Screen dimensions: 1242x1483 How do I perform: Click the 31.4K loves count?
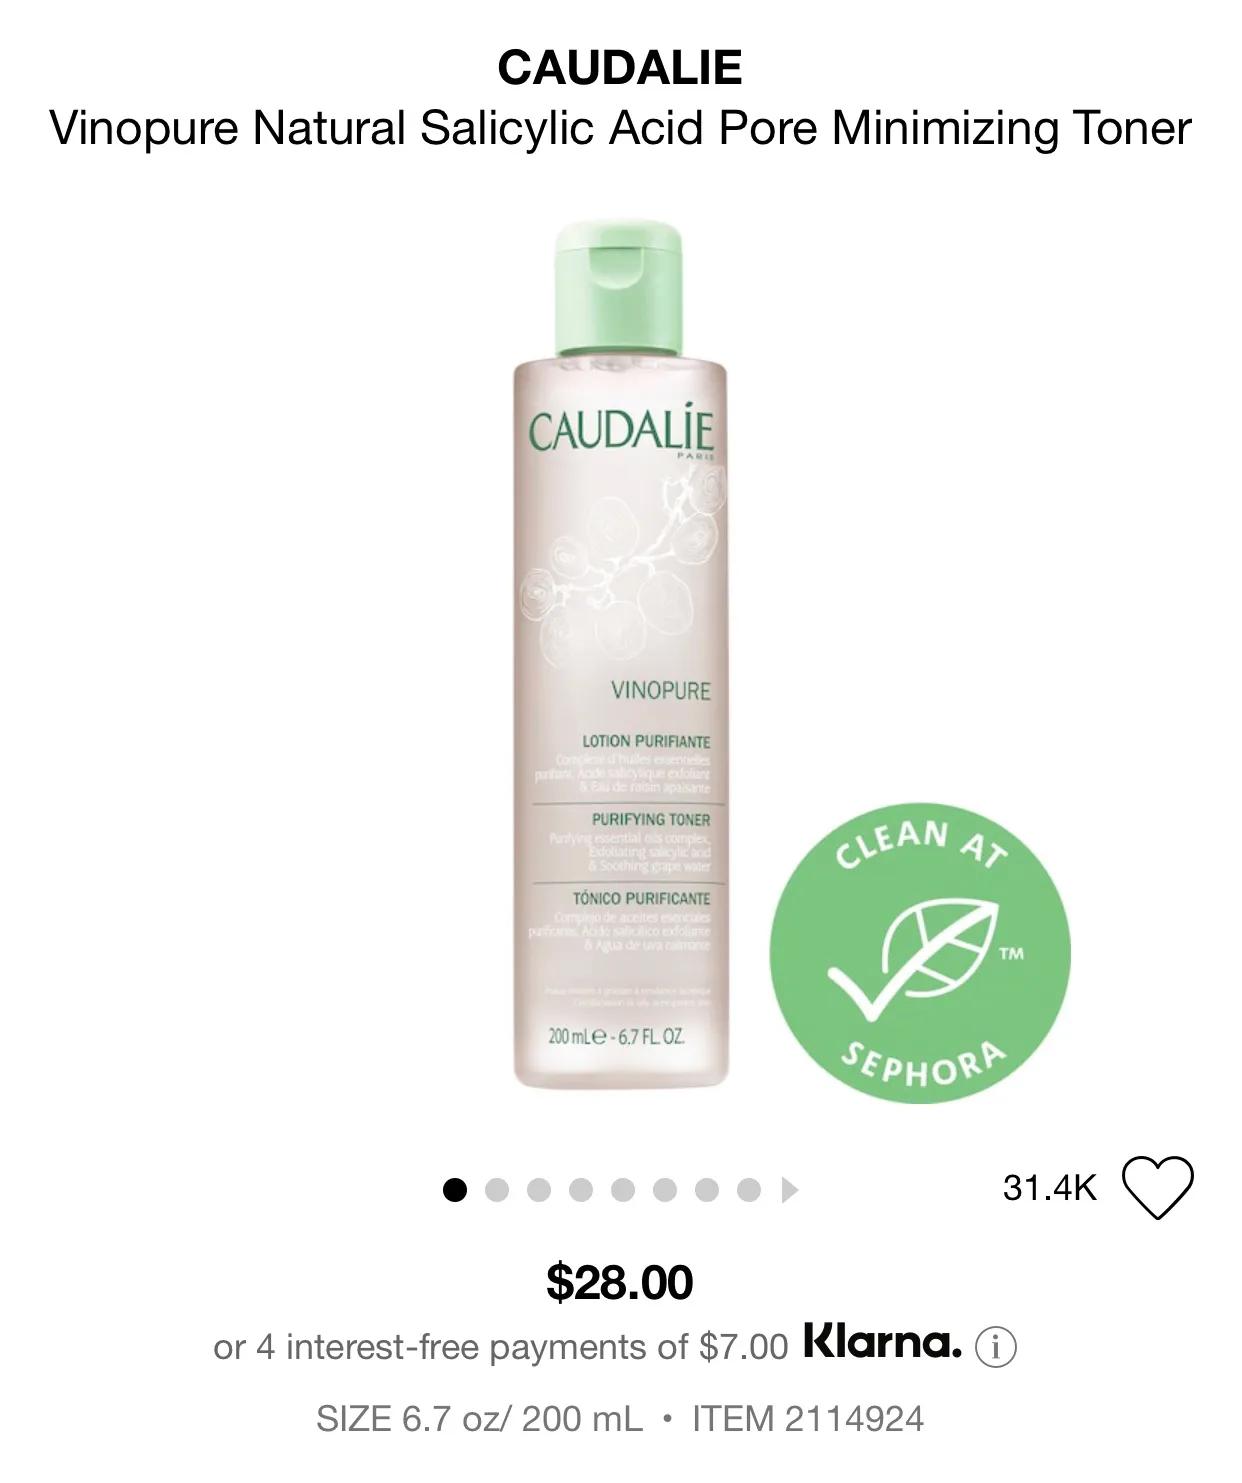1049,1188
